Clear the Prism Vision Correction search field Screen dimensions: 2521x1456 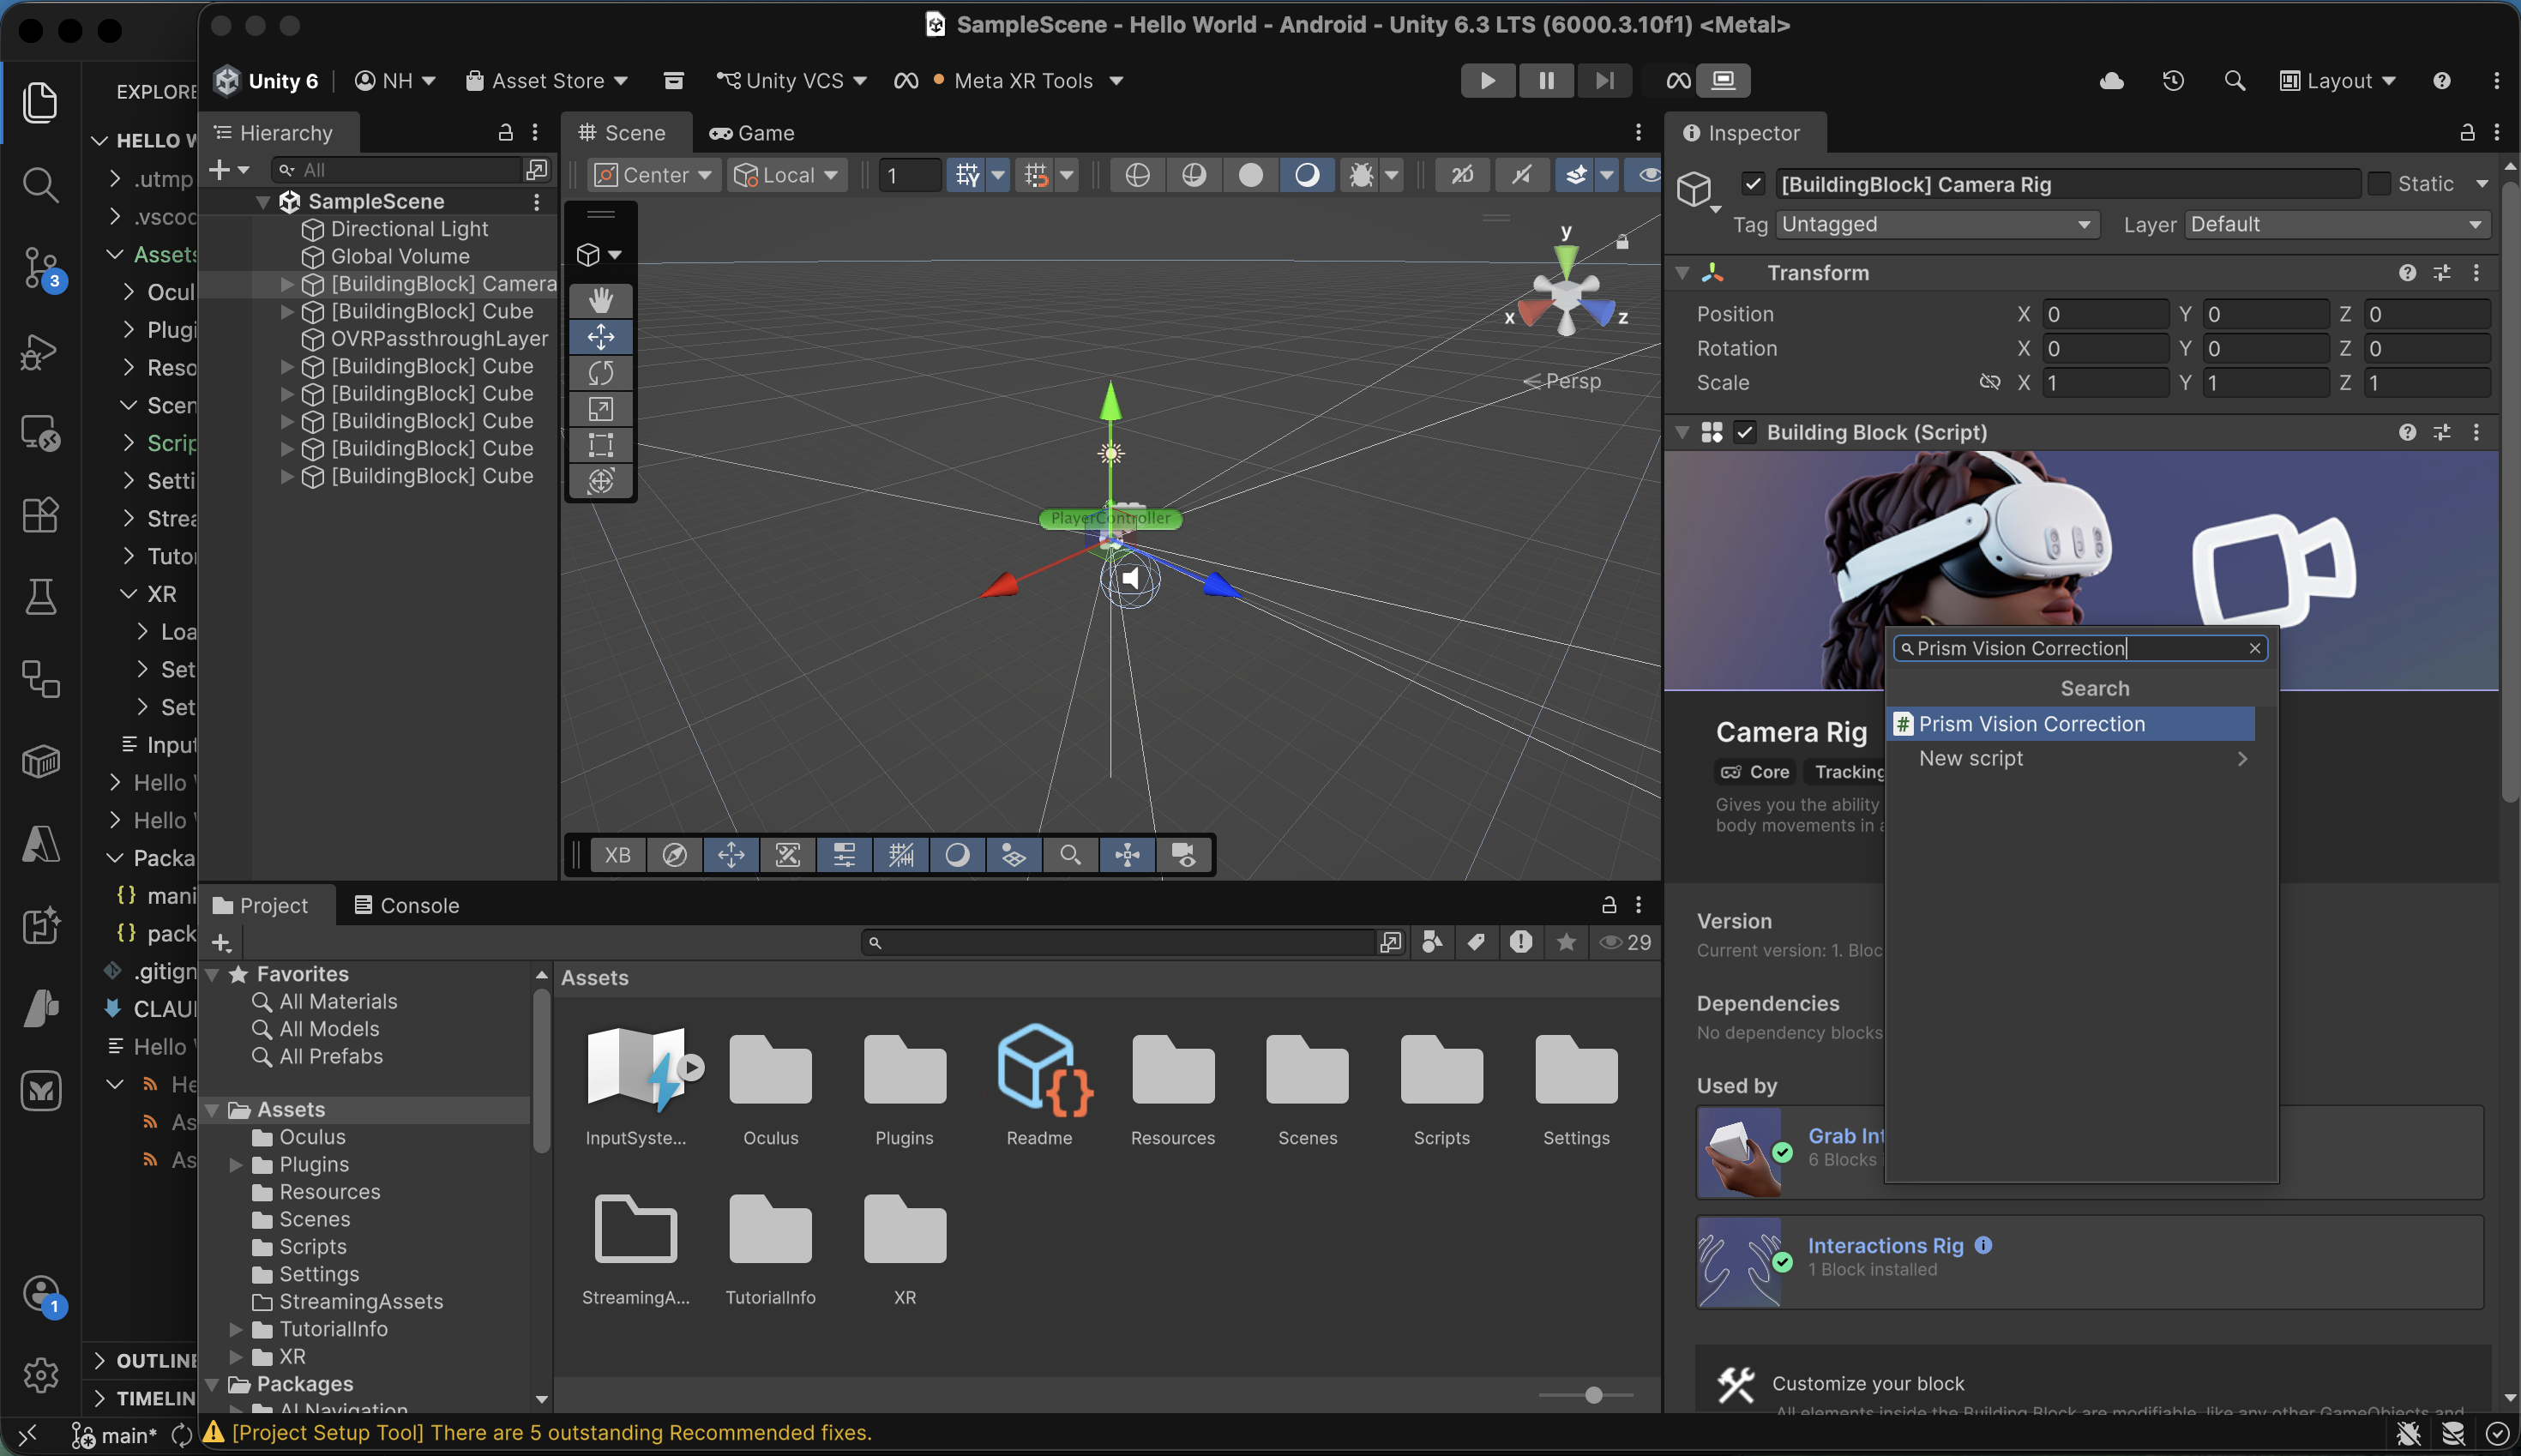coord(2255,648)
